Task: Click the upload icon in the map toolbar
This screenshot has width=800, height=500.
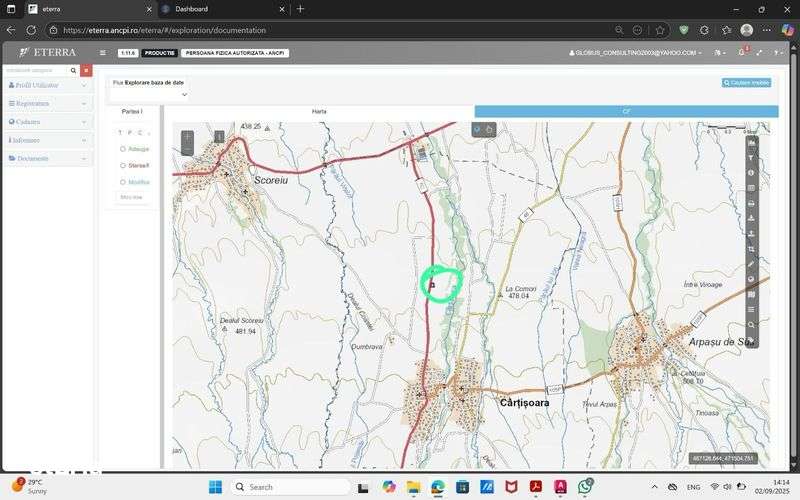Action: tap(751, 234)
